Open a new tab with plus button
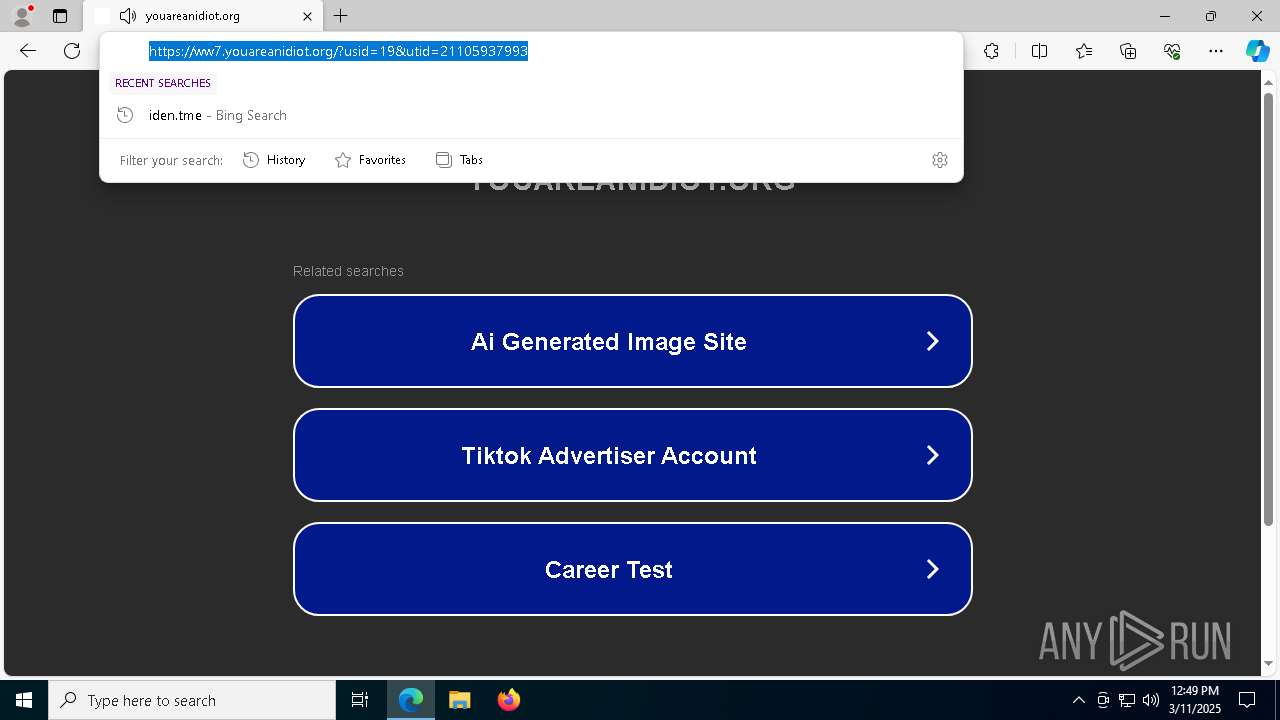 [341, 16]
